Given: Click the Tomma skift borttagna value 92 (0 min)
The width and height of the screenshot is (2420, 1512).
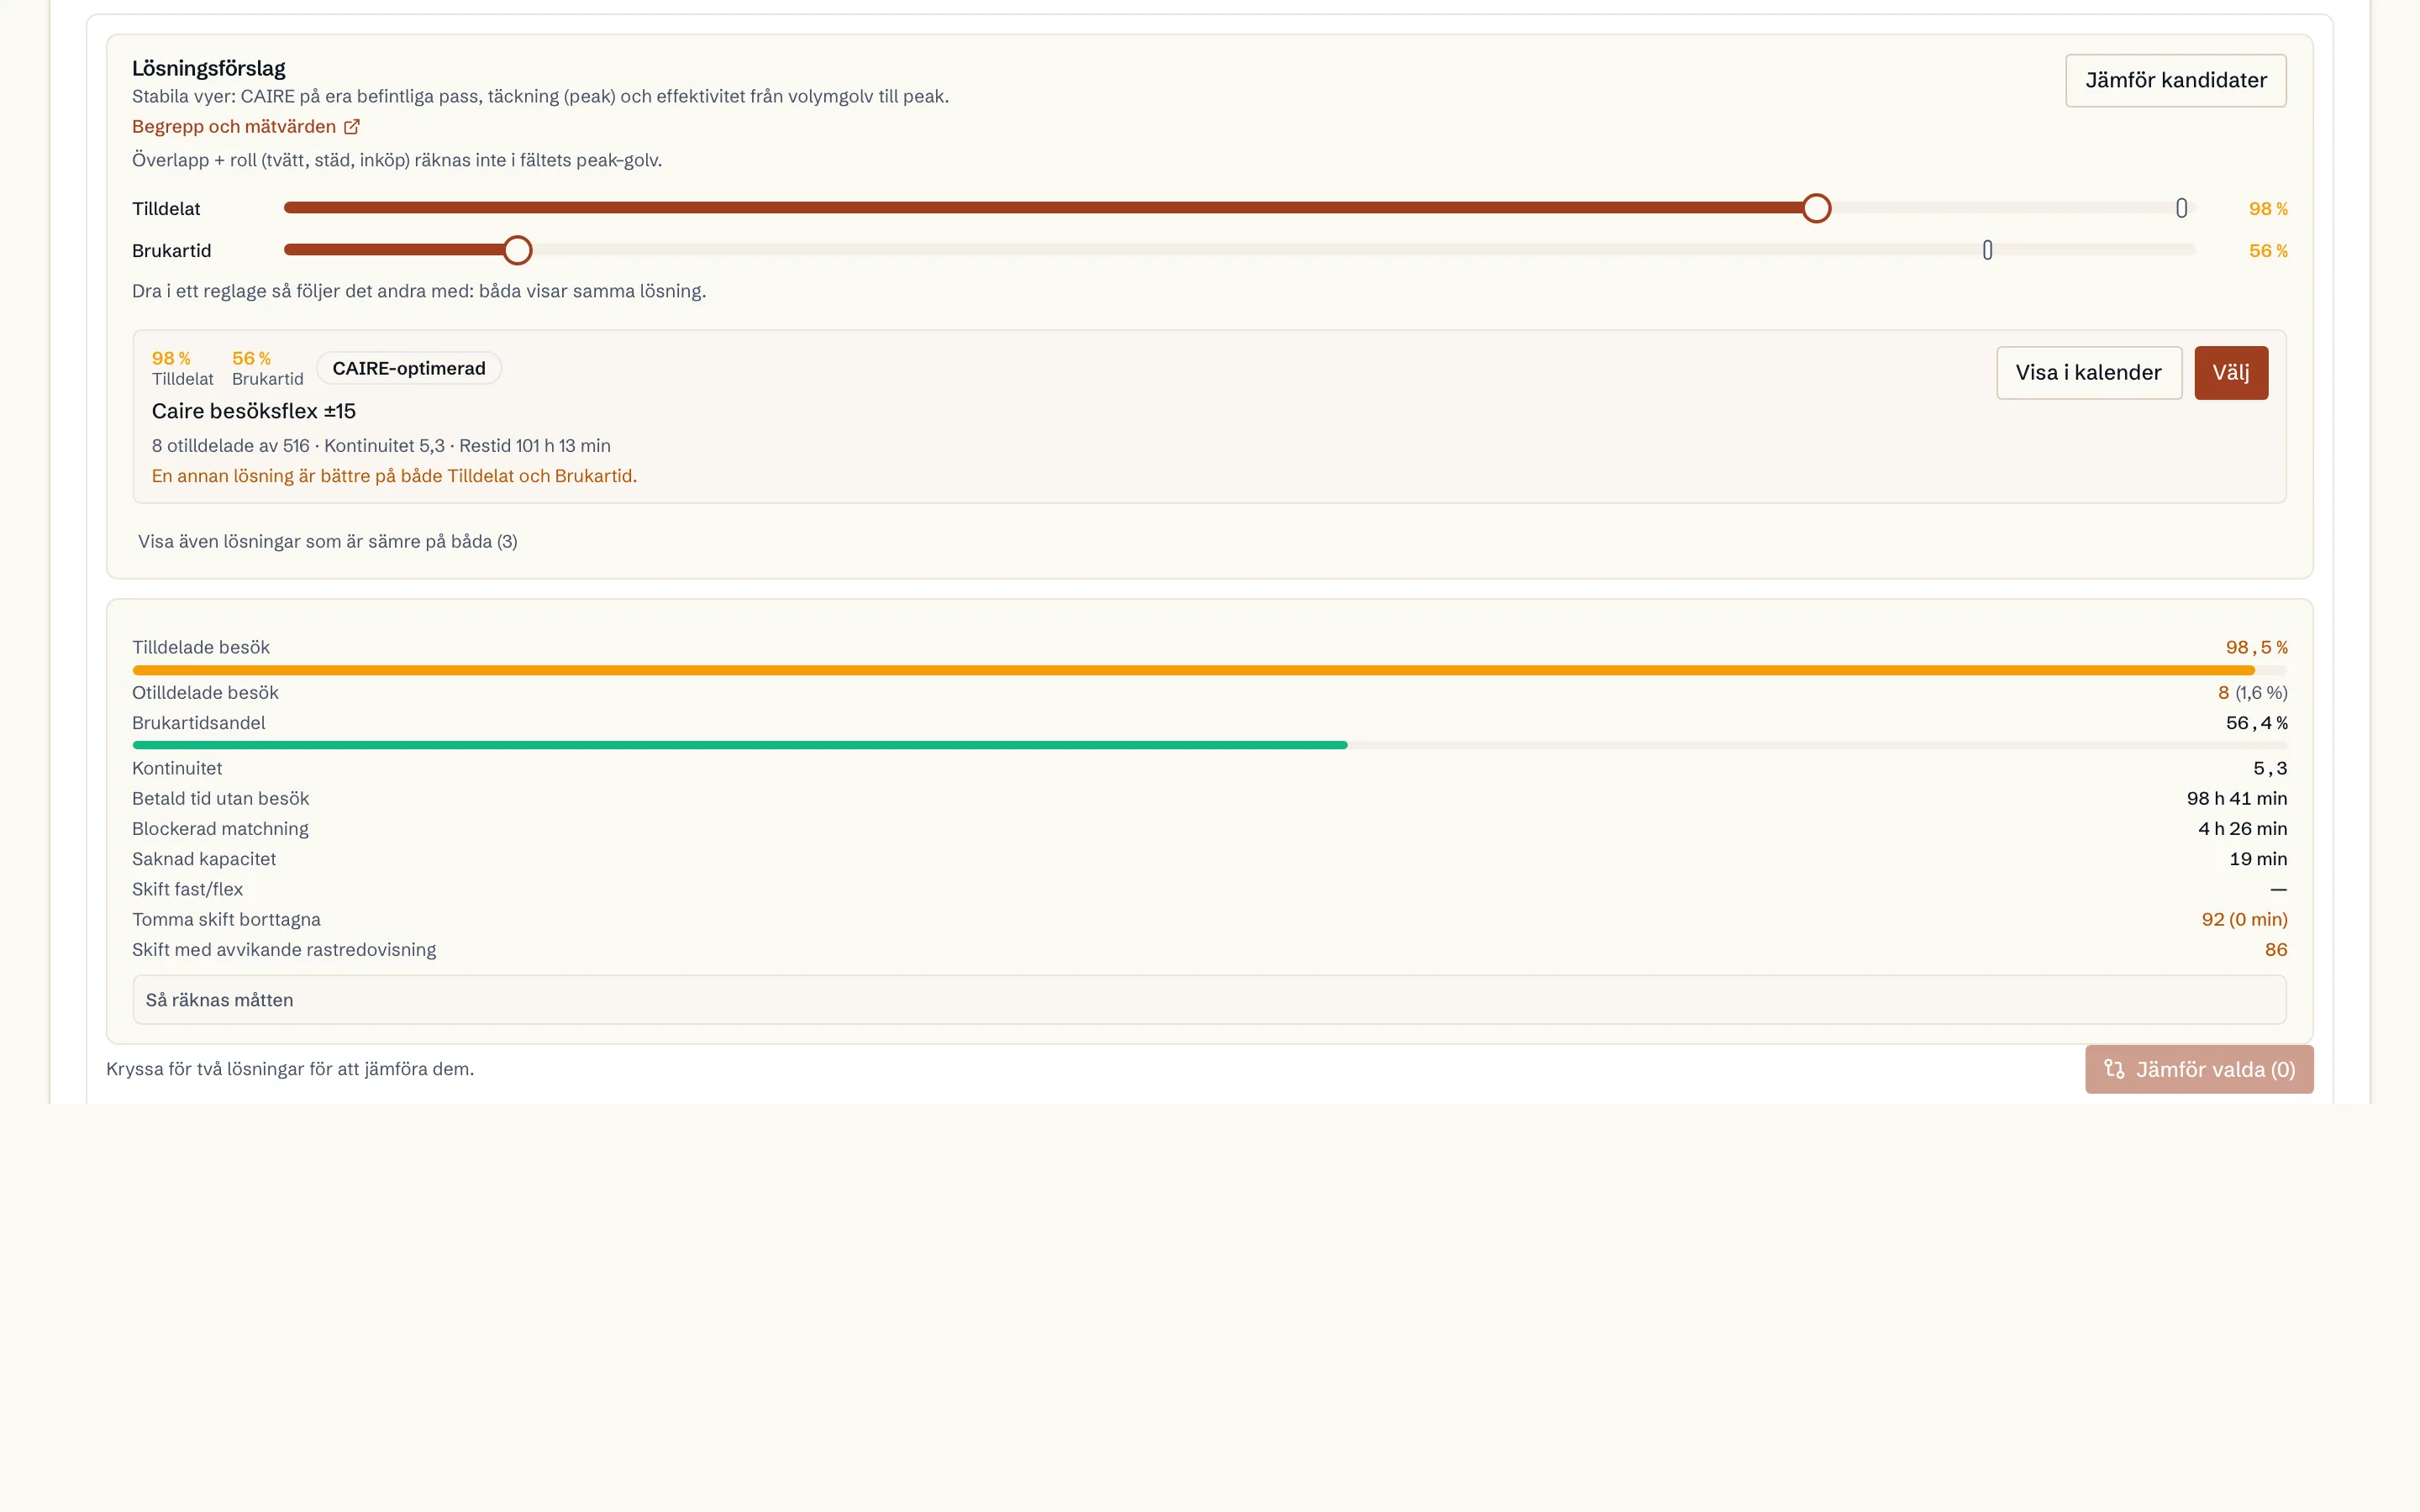Looking at the screenshot, I should coord(2244,920).
